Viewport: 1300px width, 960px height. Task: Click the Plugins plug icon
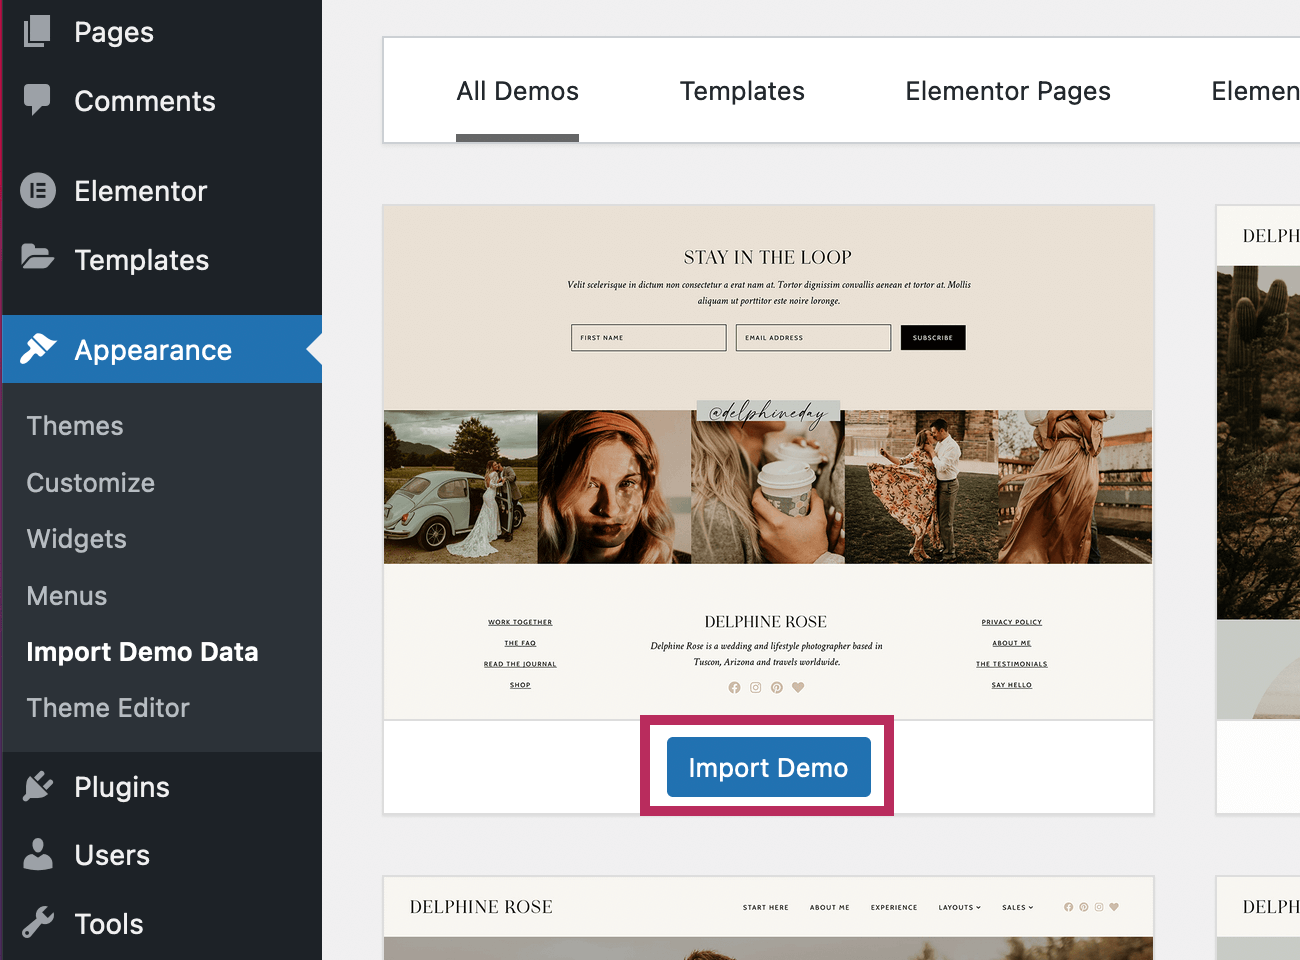pyautogui.click(x=38, y=786)
